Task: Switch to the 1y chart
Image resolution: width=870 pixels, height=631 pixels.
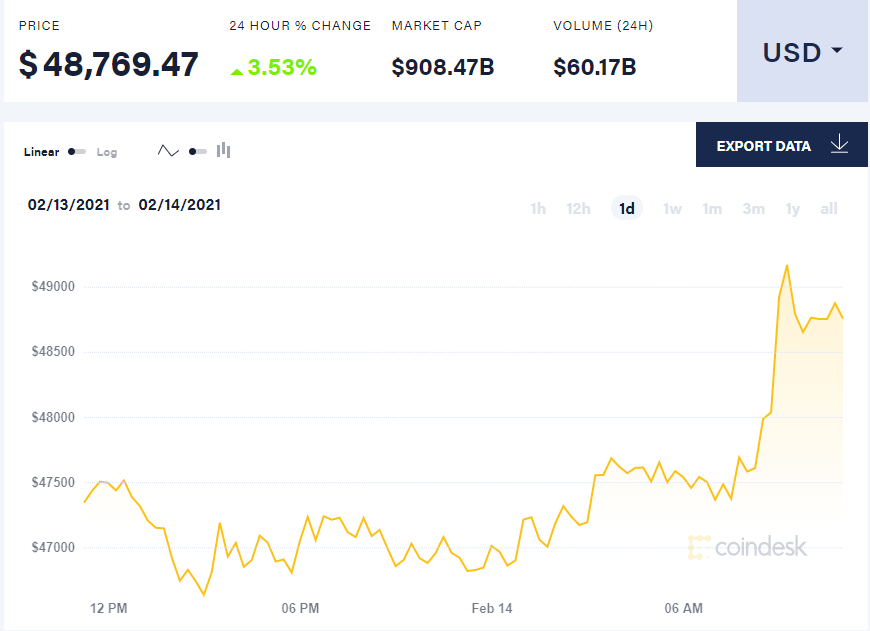Action: click(x=792, y=208)
